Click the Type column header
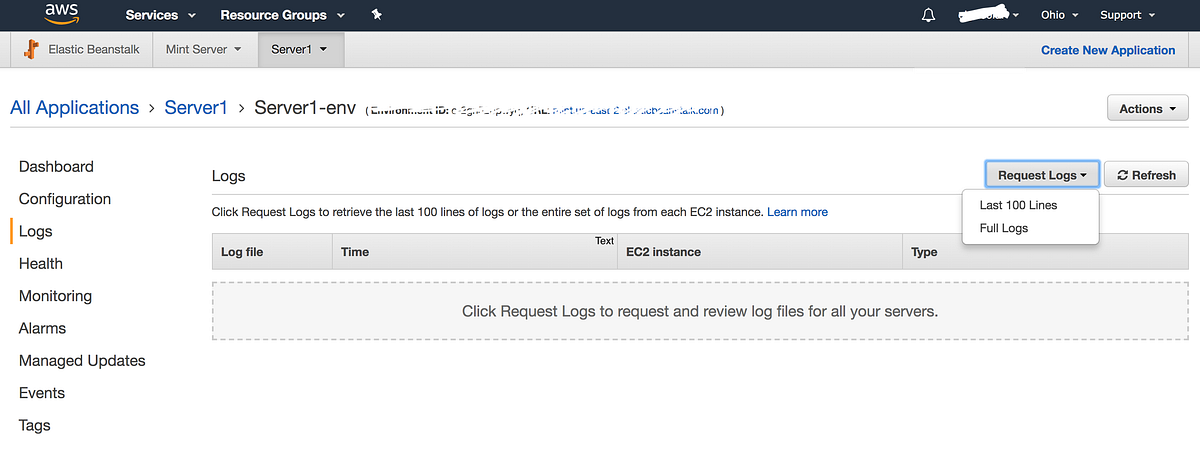 (1045, 252)
